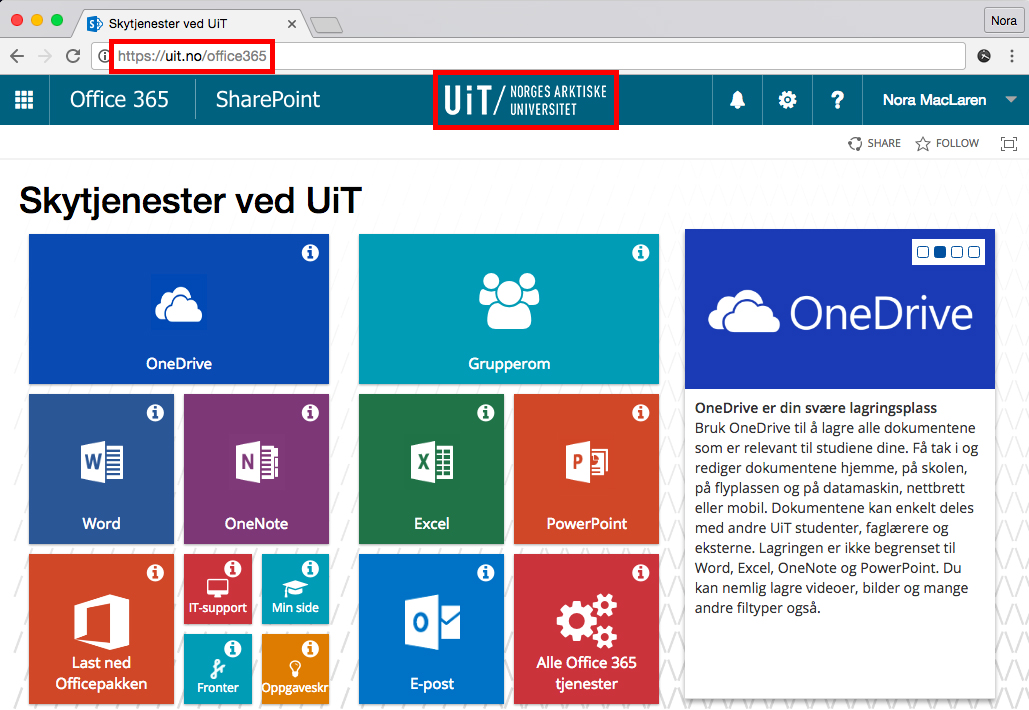
Task: Open the OneDrive tile
Action: (x=179, y=309)
